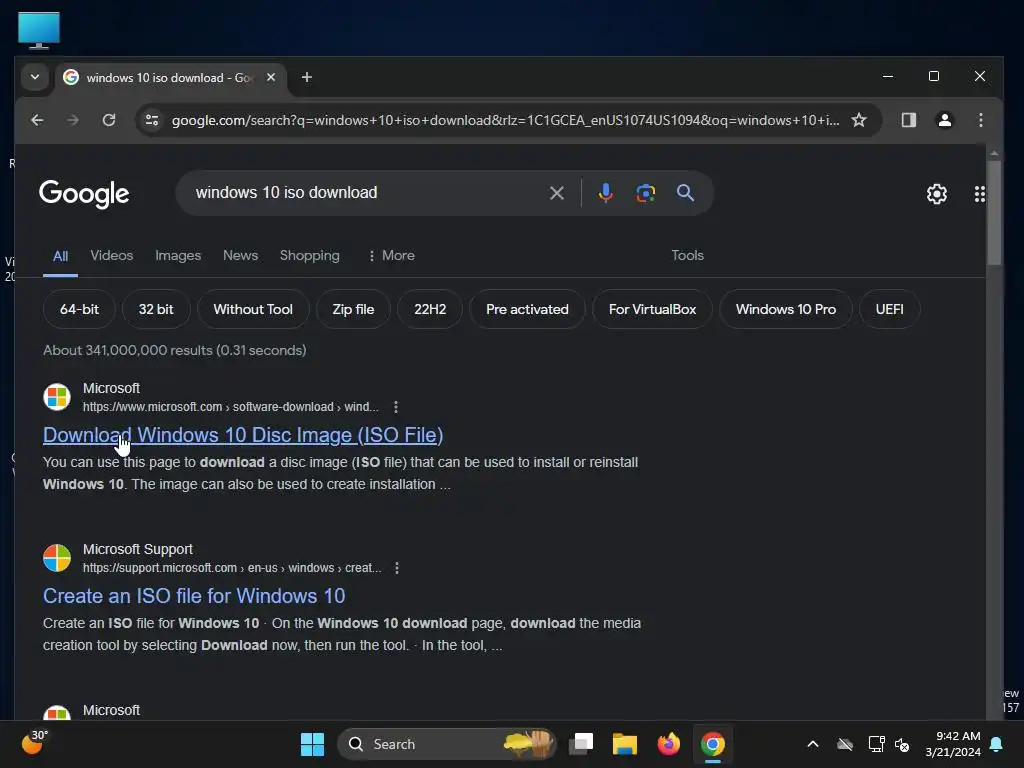Click the taskbar Search box
Image resolution: width=1024 pixels, height=768 pixels.
point(446,744)
